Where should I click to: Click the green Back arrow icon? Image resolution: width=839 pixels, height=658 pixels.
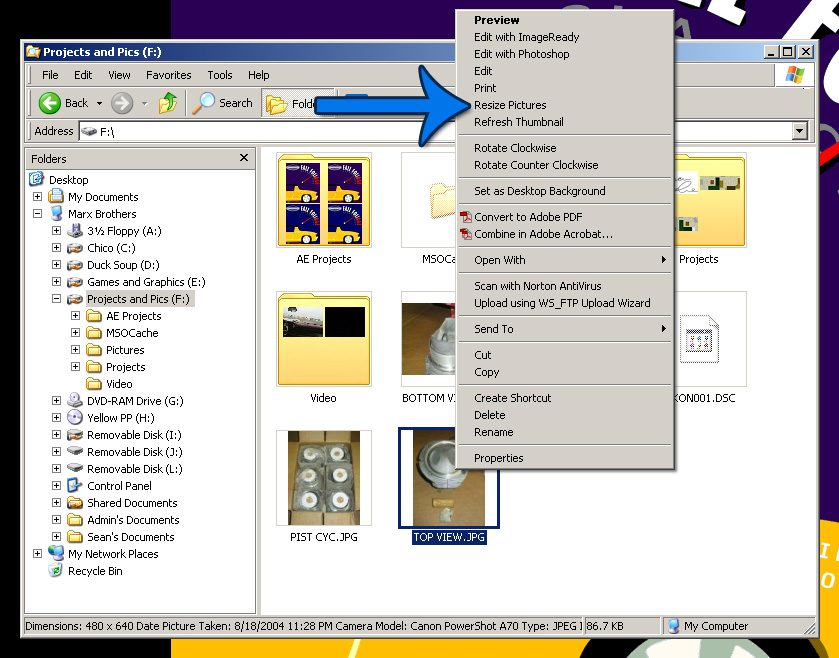click(x=50, y=103)
